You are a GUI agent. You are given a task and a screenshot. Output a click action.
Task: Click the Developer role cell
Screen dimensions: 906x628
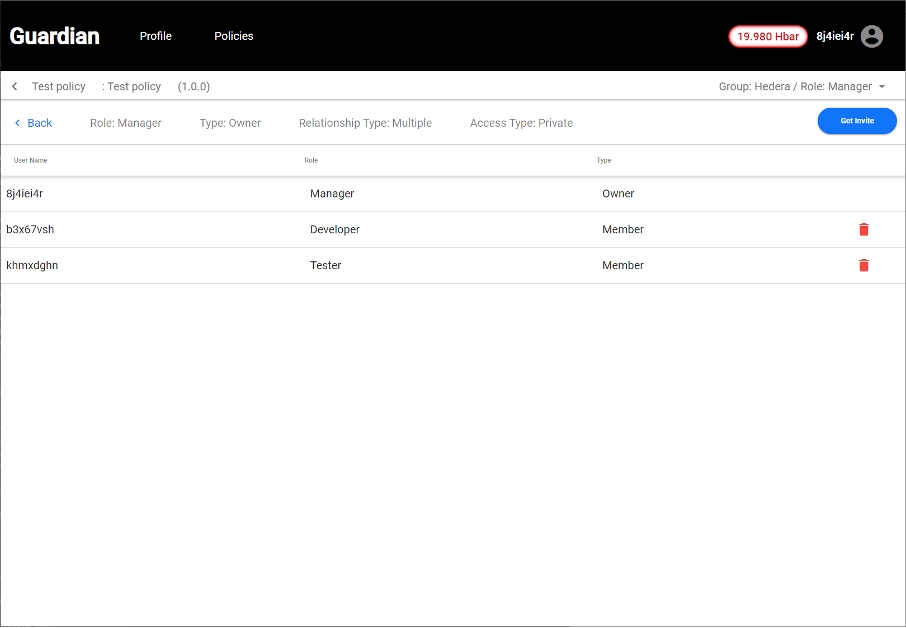click(335, 230)
